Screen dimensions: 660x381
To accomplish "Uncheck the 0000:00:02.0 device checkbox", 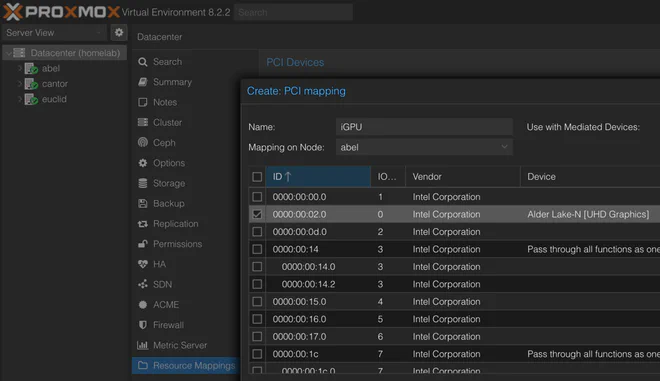I will tap(257, 214).
